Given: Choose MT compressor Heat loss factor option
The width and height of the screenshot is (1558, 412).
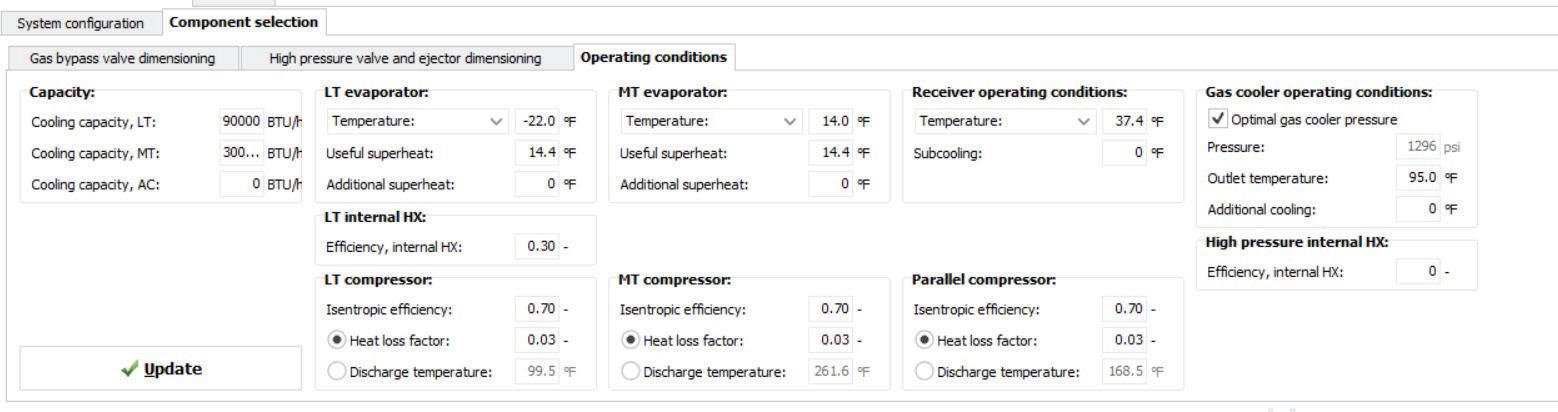Looking at the screenshot, I should (630, 341).
